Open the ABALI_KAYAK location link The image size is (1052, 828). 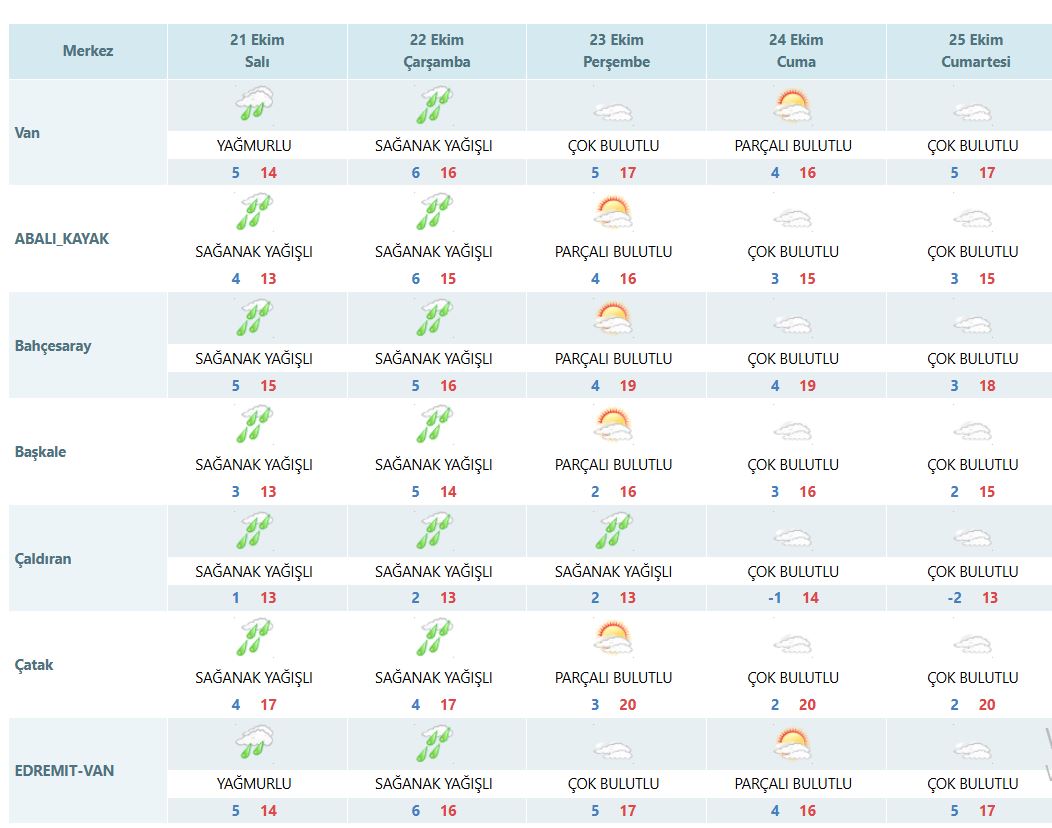(x=62, y=239)
